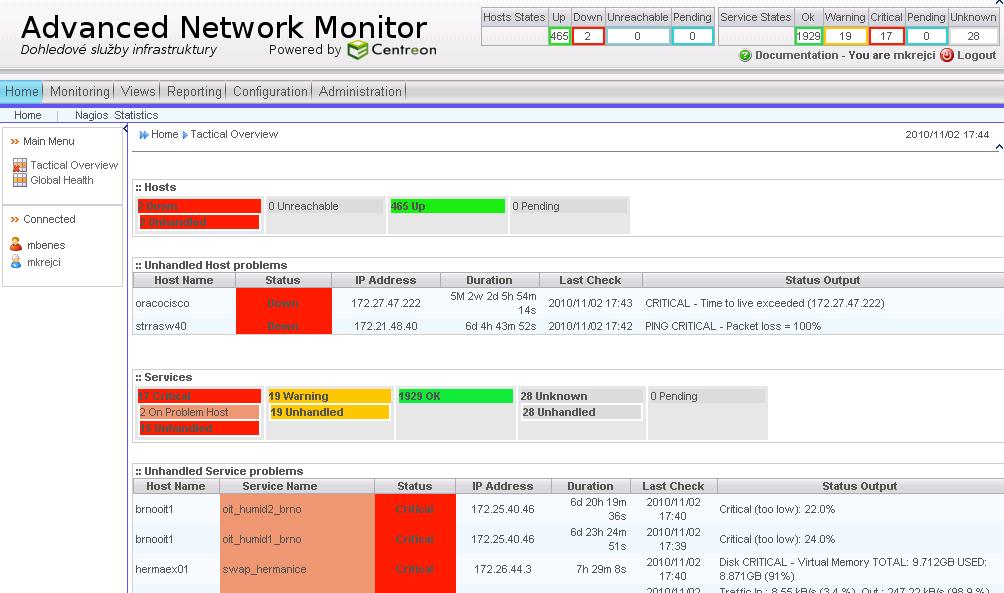Click the Tactical Overview grid icon
The height and width of the screenshot is (593, 1004).
click(x=20, y=165)
